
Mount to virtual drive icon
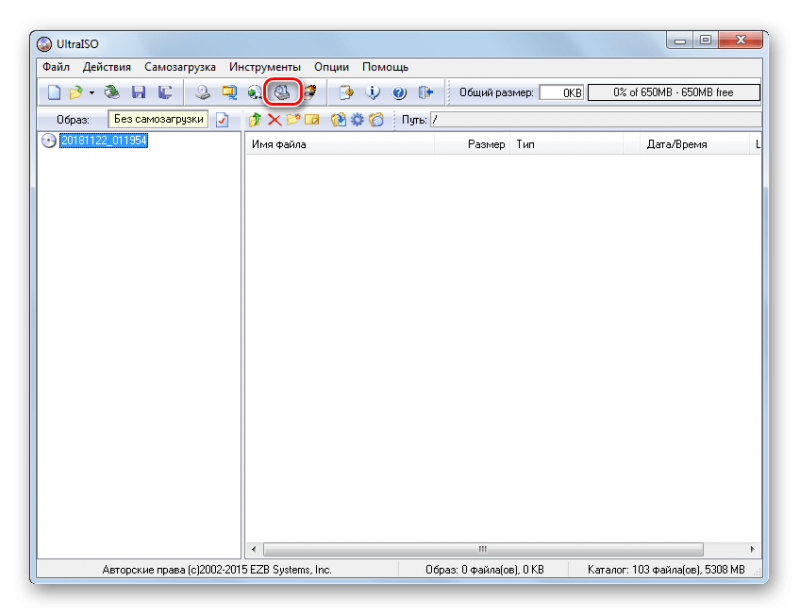(x=283, y=92)
